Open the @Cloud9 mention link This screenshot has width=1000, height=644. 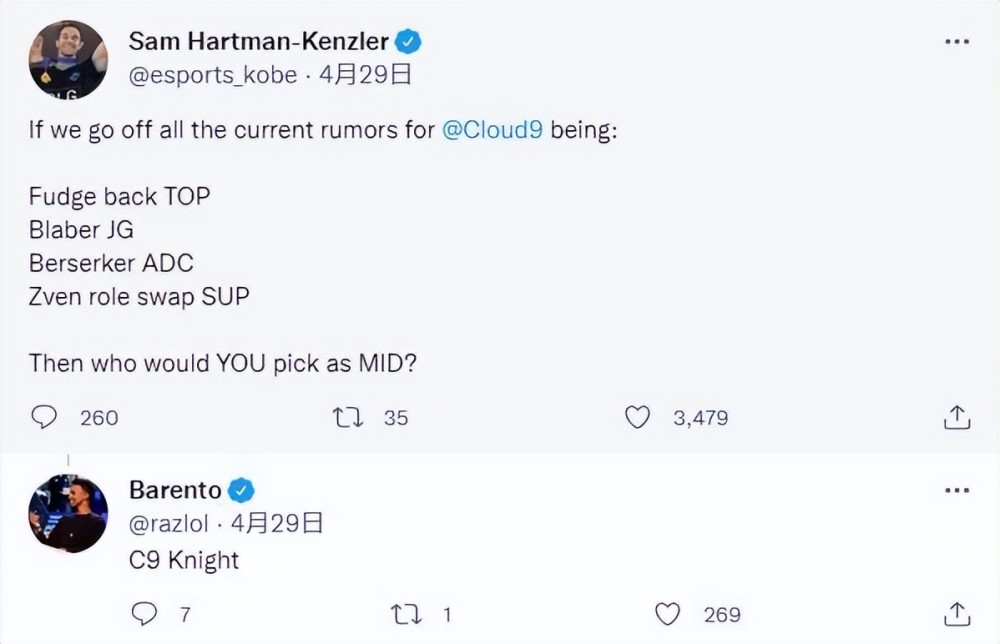[x=492, y=131]
